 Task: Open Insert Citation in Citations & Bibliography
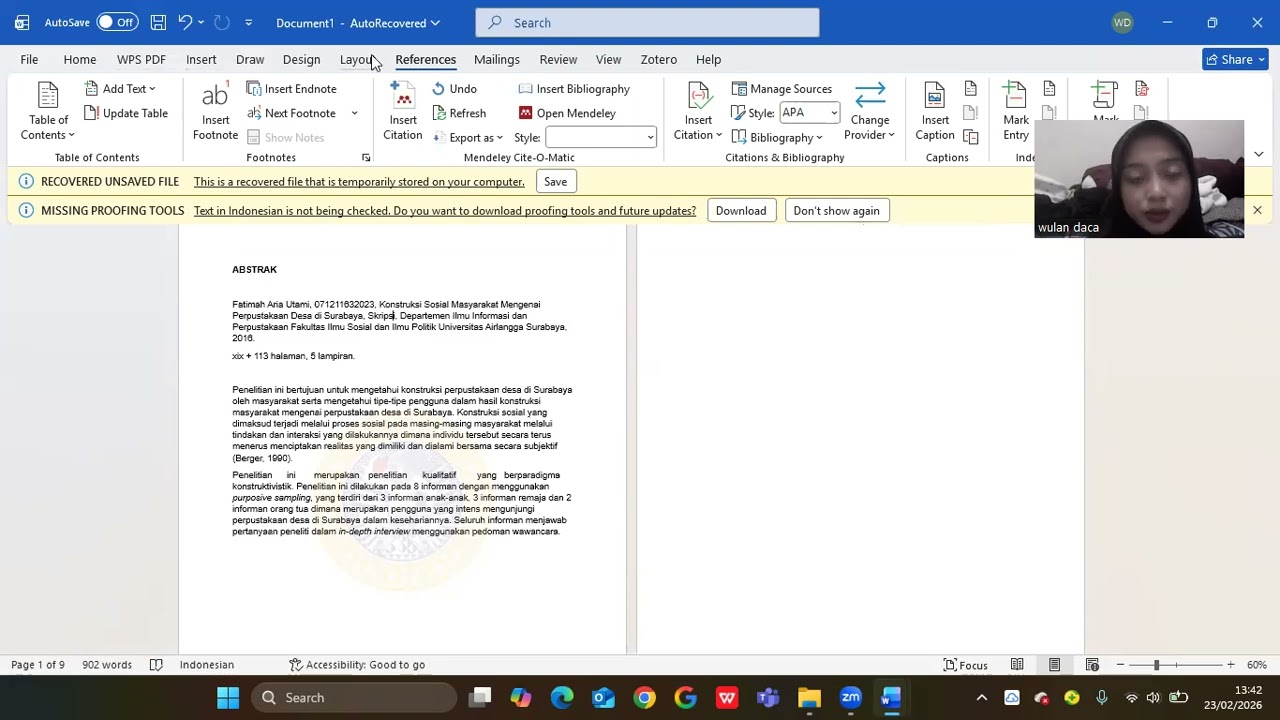(x=698, y=112)
